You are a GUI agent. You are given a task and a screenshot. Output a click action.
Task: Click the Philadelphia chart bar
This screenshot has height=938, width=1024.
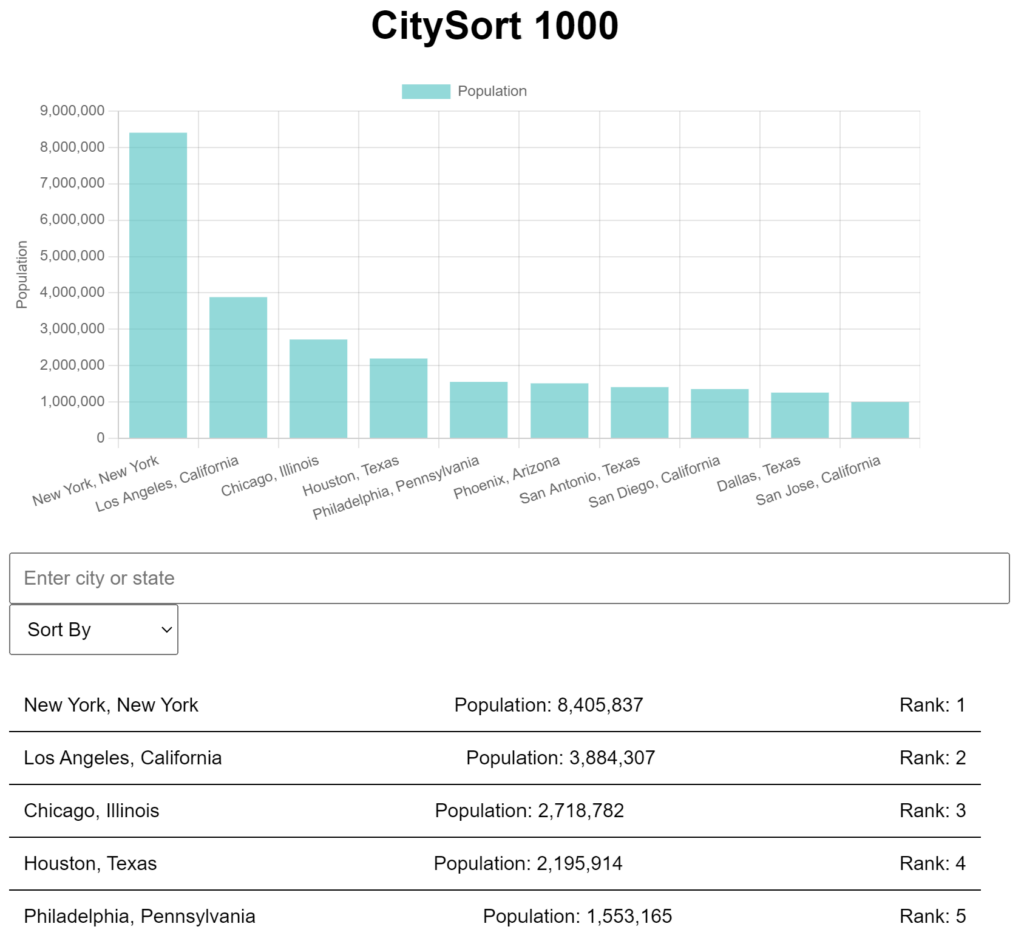point(479,410)
